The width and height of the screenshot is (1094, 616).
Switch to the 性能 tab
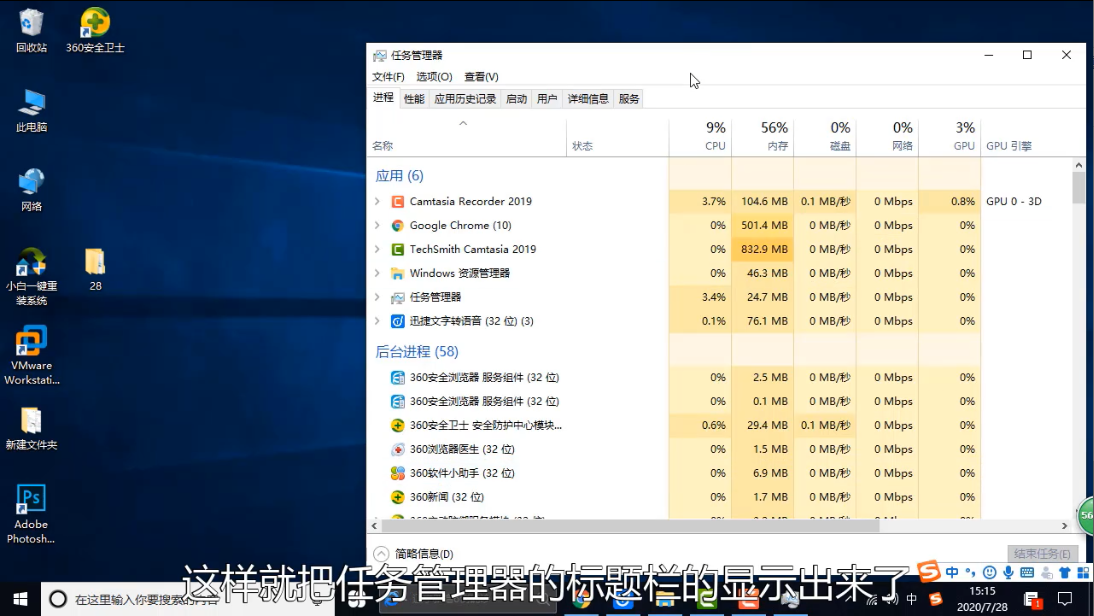point(414,99)
